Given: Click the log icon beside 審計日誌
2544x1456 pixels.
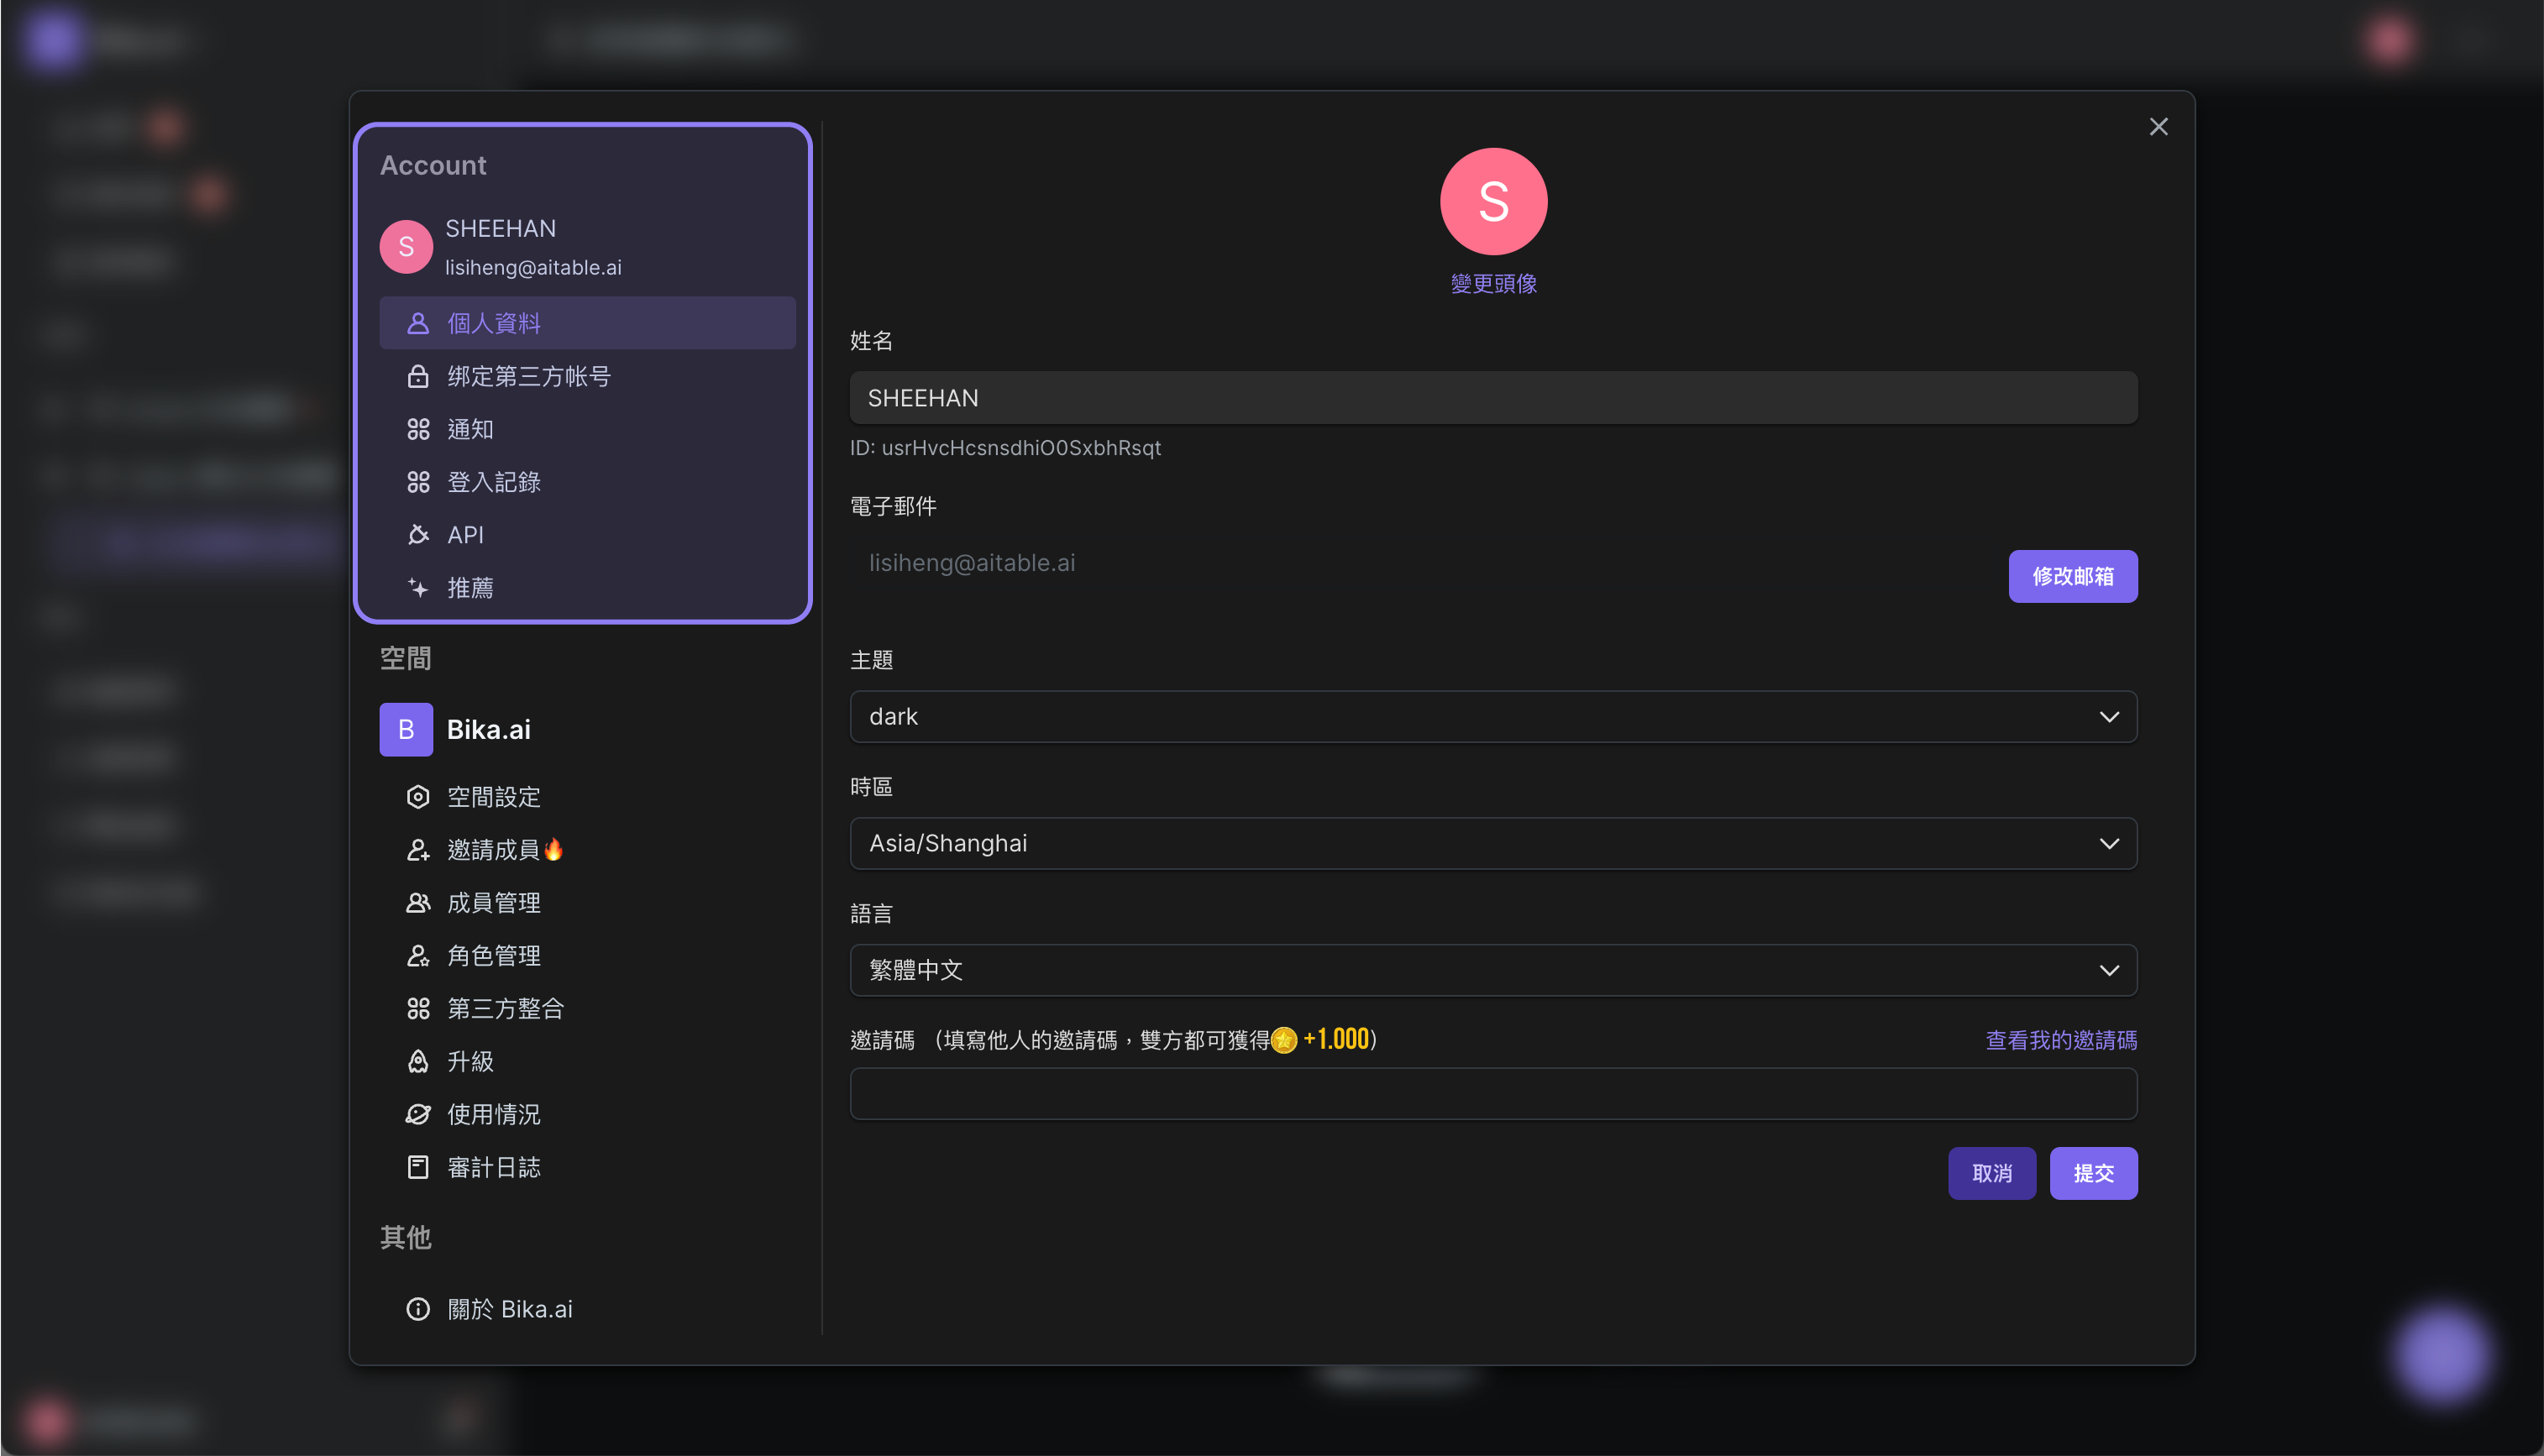Looking at the screenshot, I should [418, 1167].
